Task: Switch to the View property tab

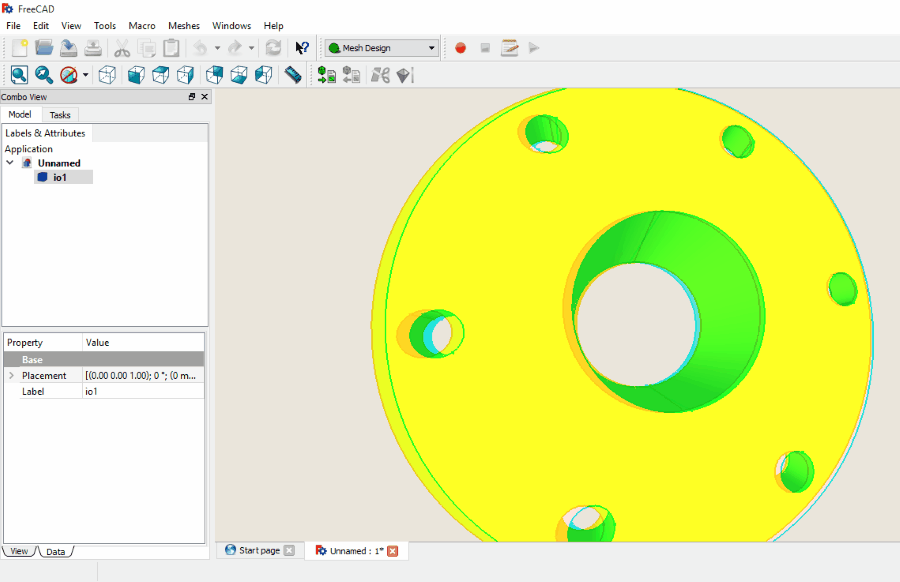Action: (19, 551)
